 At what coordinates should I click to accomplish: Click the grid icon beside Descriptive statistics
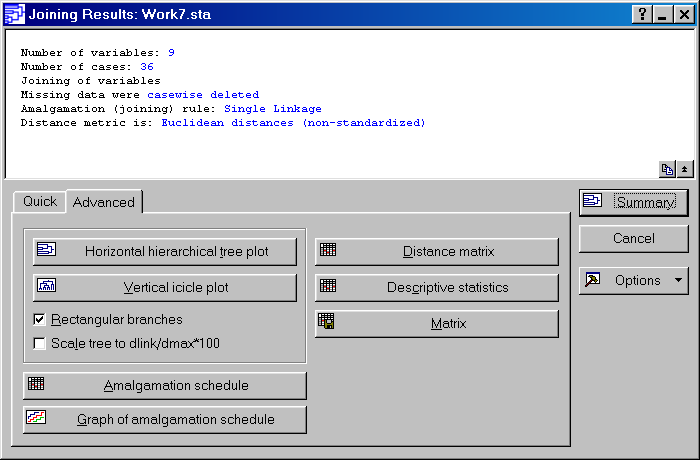pyautogui.click(x=328, y=285)
